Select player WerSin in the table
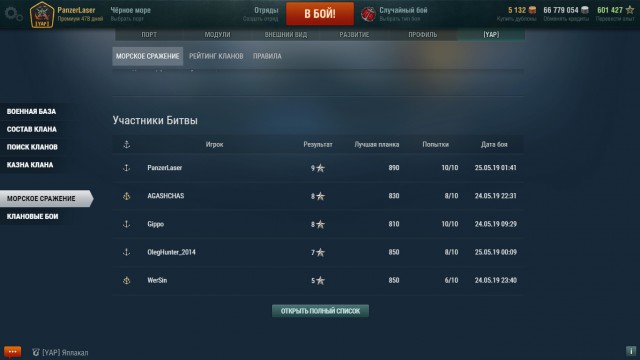The width and height of the screenshot is (640, 360). click(157, 280)
